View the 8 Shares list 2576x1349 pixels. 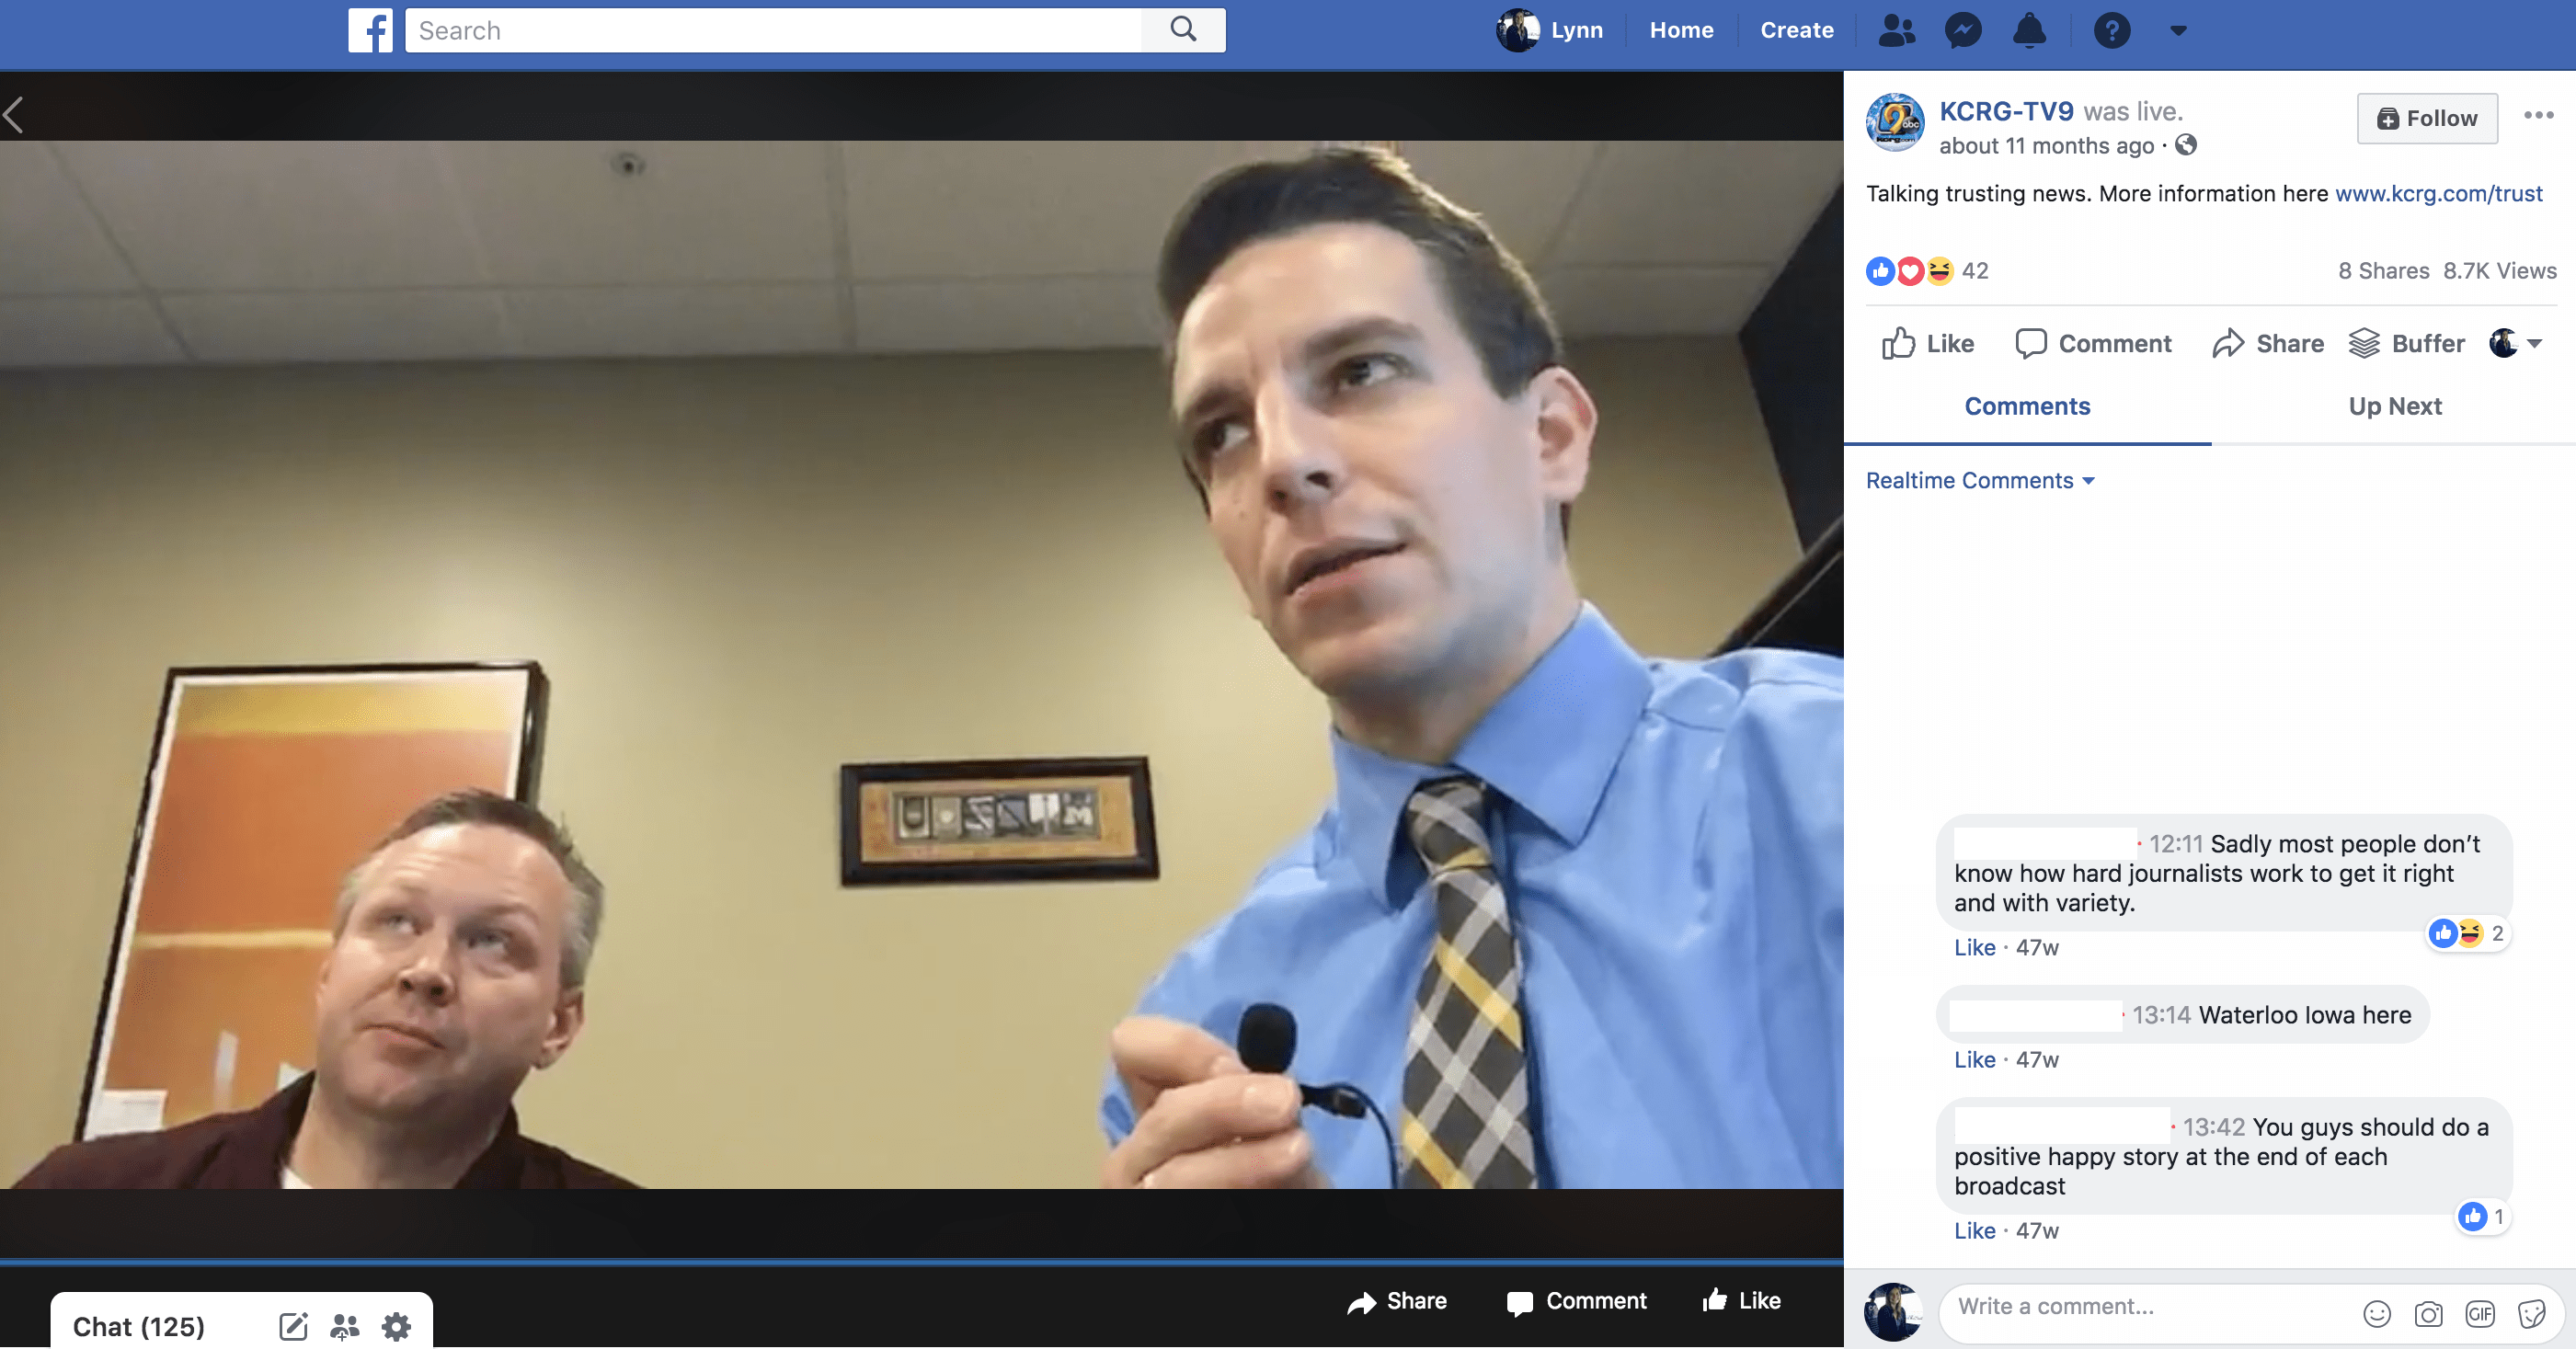click(2383, 271)
